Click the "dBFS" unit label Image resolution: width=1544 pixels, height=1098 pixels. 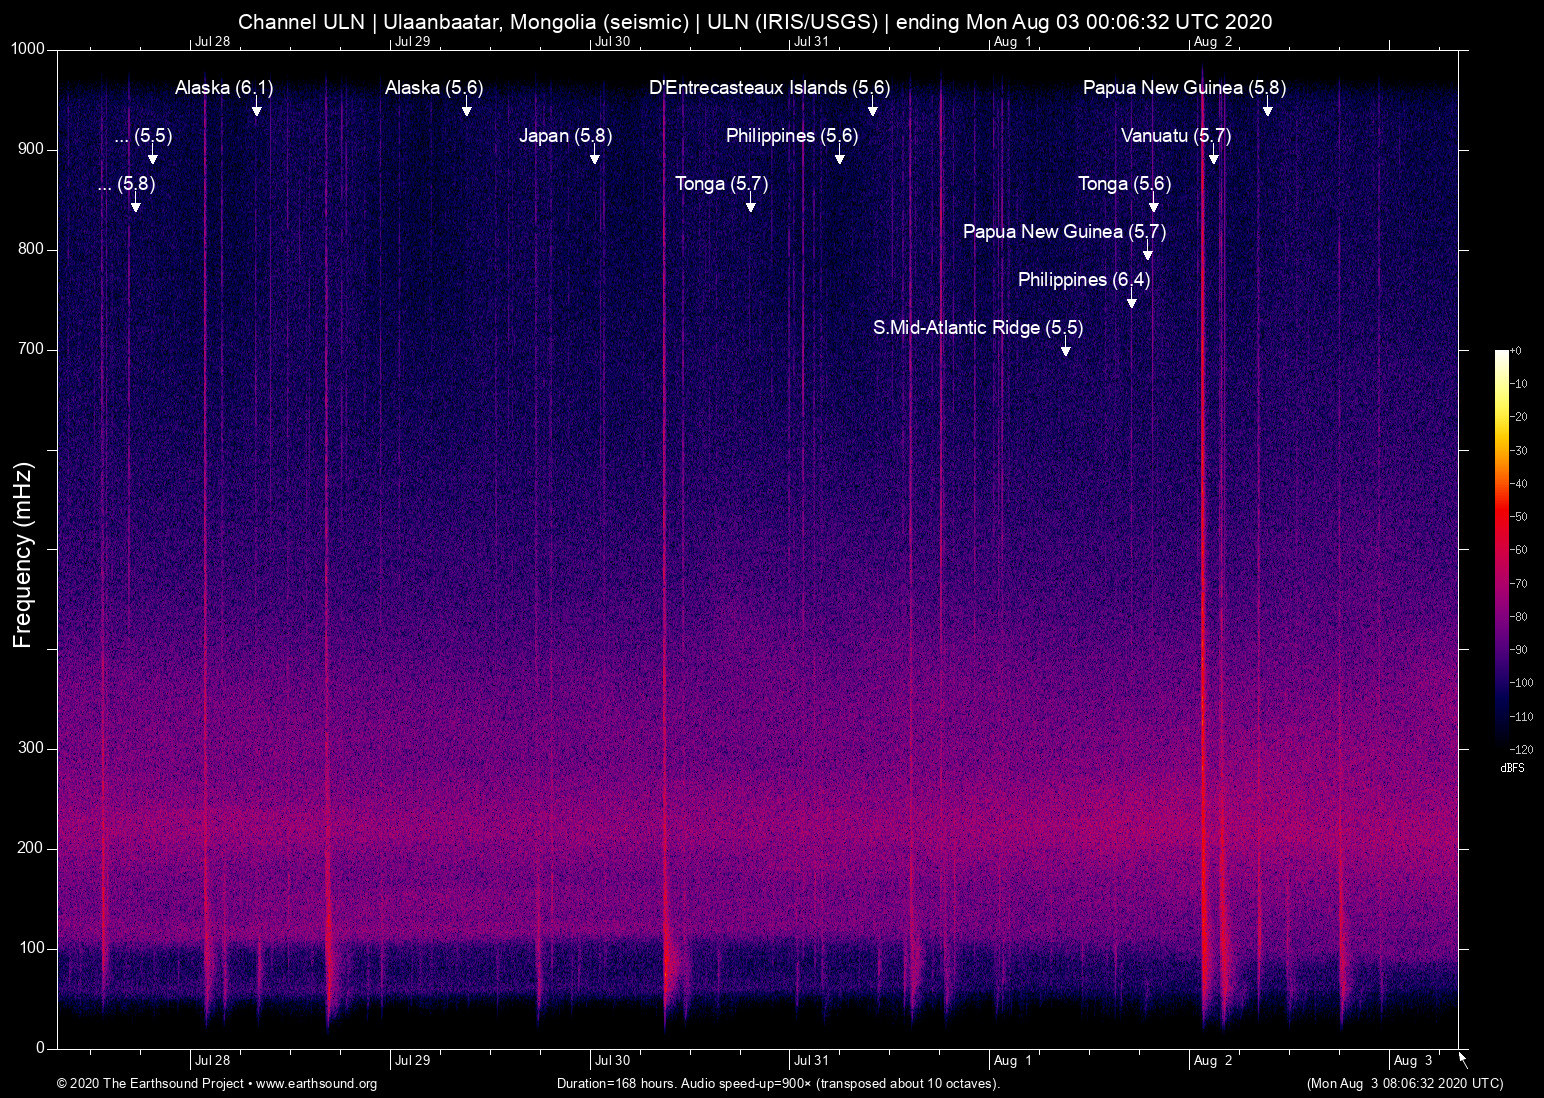(1513, 768)
